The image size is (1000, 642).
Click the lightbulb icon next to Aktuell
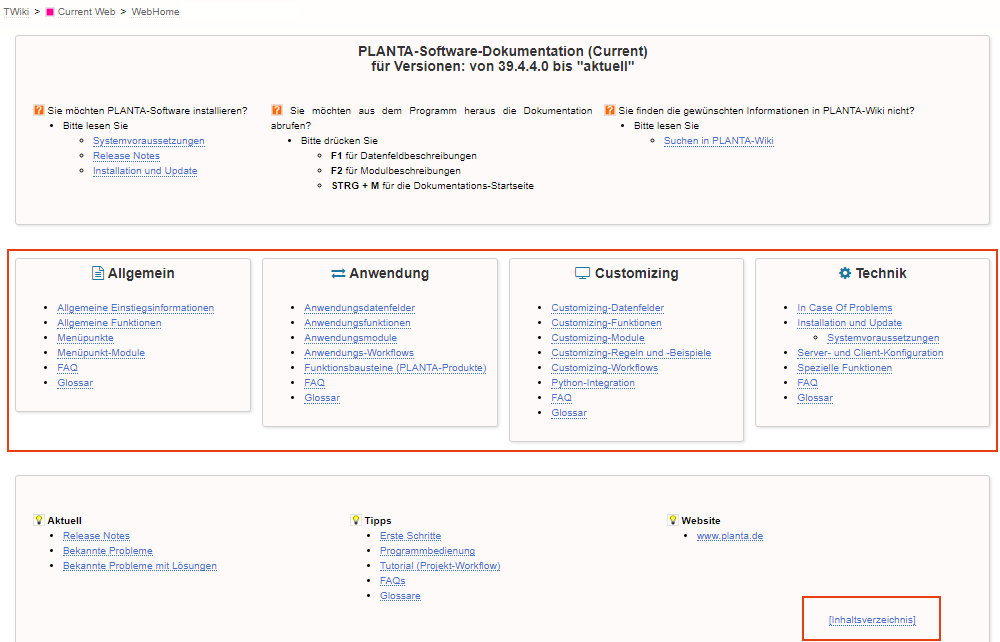click(x=39, y=520)
